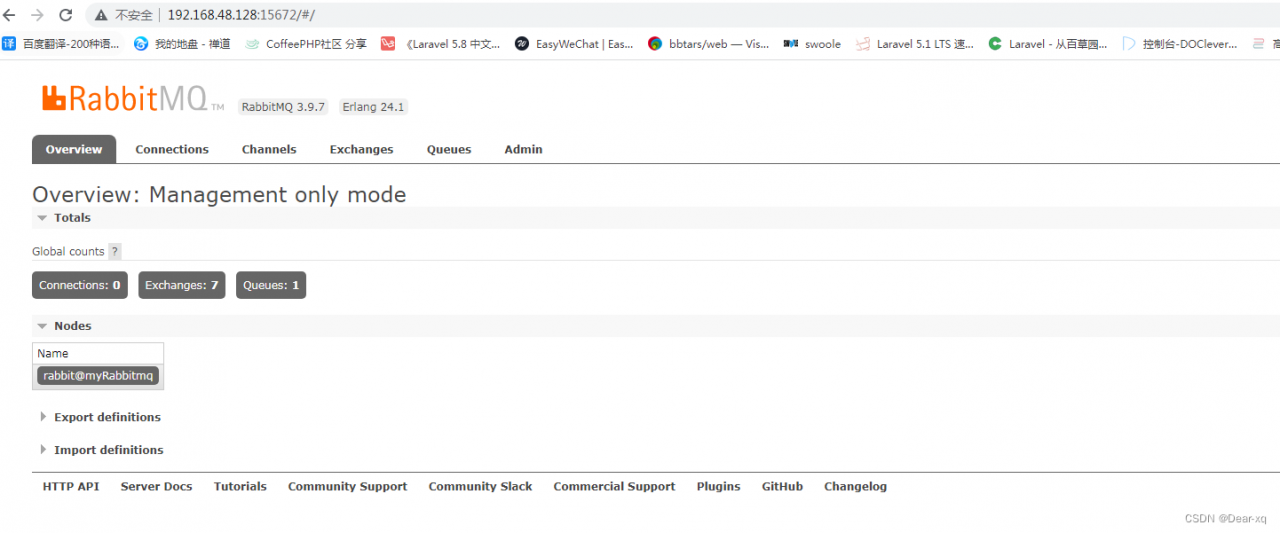Open the swoole bookmark

(812, 44)
